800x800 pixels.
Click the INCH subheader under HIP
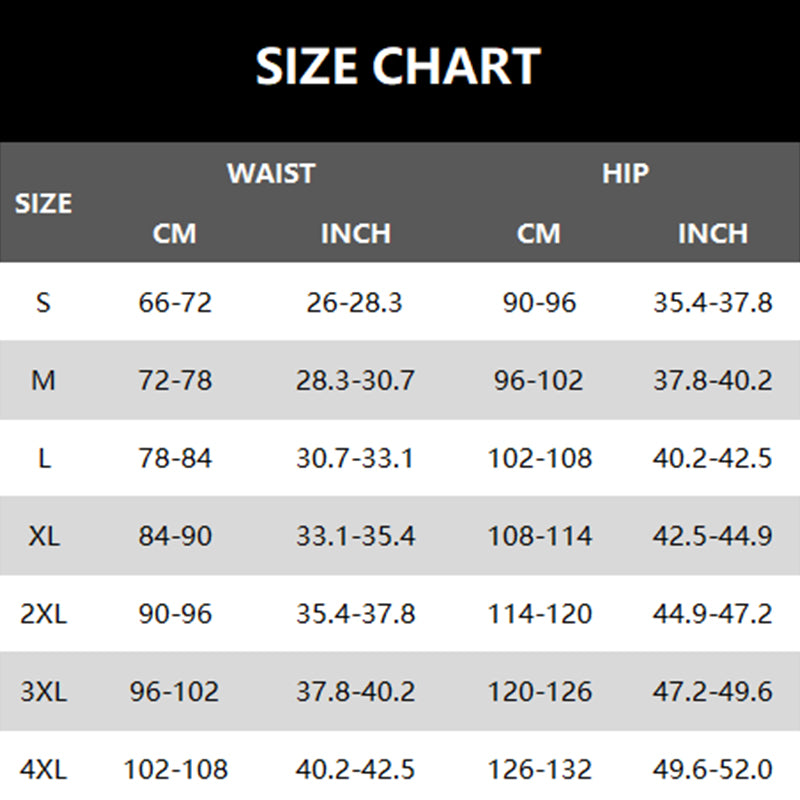click(x=713, y=234)
